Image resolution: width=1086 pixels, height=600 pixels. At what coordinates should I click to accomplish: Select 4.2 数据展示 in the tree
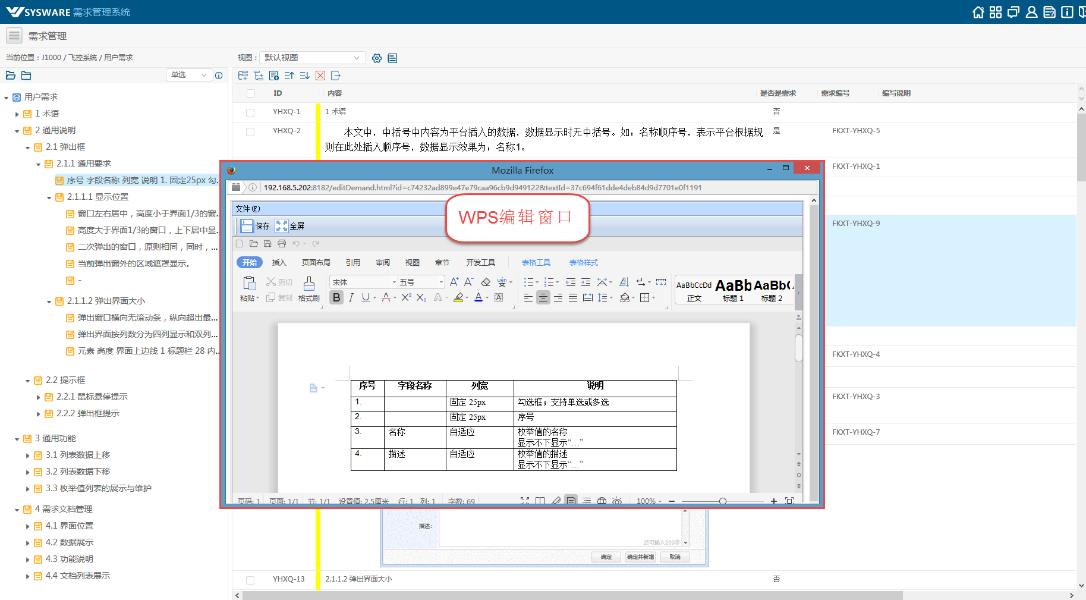click(77, 542)
